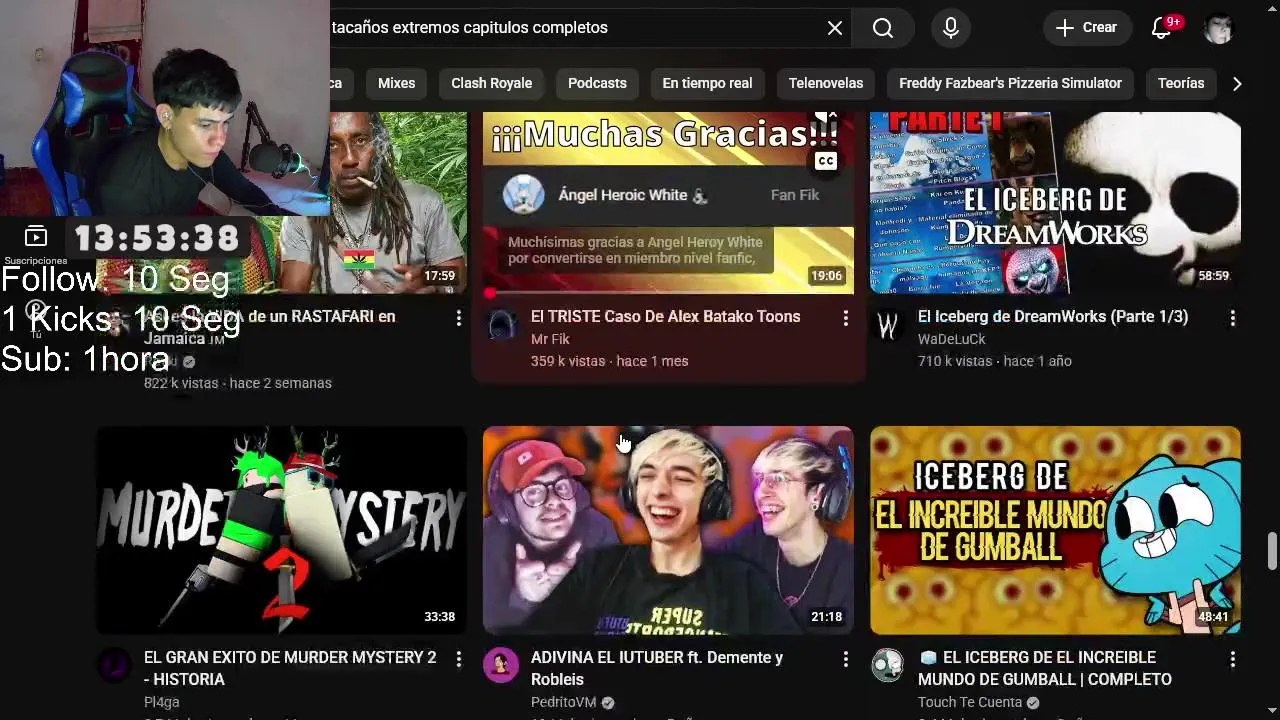This screenshot has width=1280, height=720.
Task: Start voice search with microphone icon
Action: point(951,28)
